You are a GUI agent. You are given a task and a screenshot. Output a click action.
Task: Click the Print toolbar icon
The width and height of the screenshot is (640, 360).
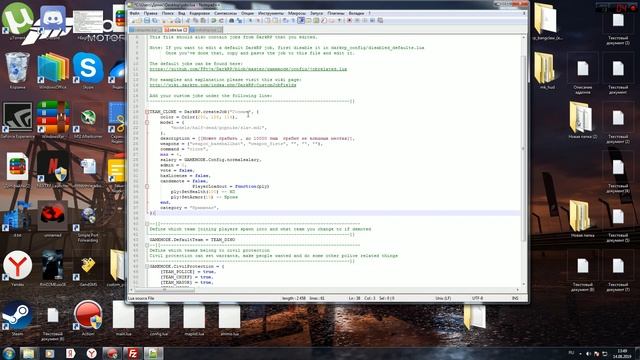[x=178, y=20]
